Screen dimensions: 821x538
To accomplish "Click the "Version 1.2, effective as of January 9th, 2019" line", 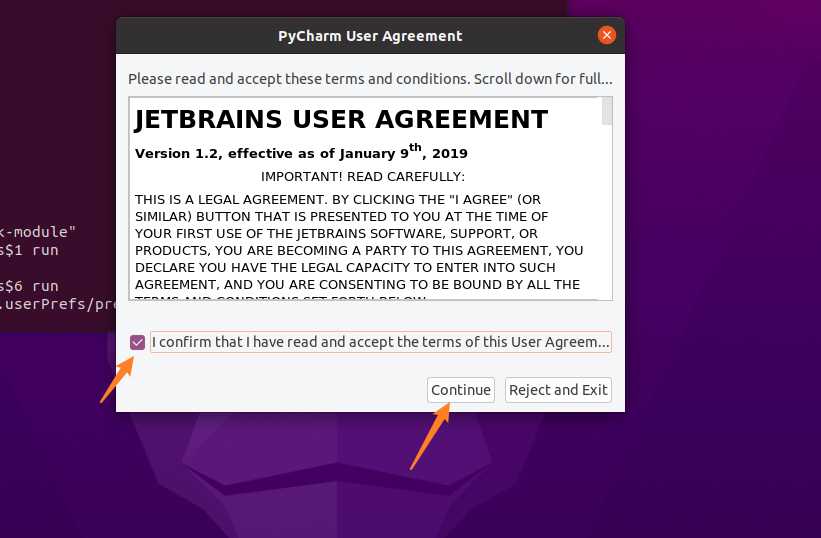I will [301, 152].
